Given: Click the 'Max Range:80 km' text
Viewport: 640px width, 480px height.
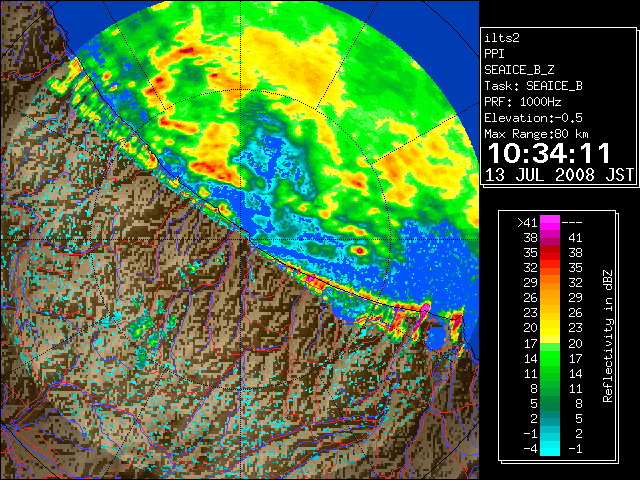Looking at the screenshot, I should click(x=536, y=134).
